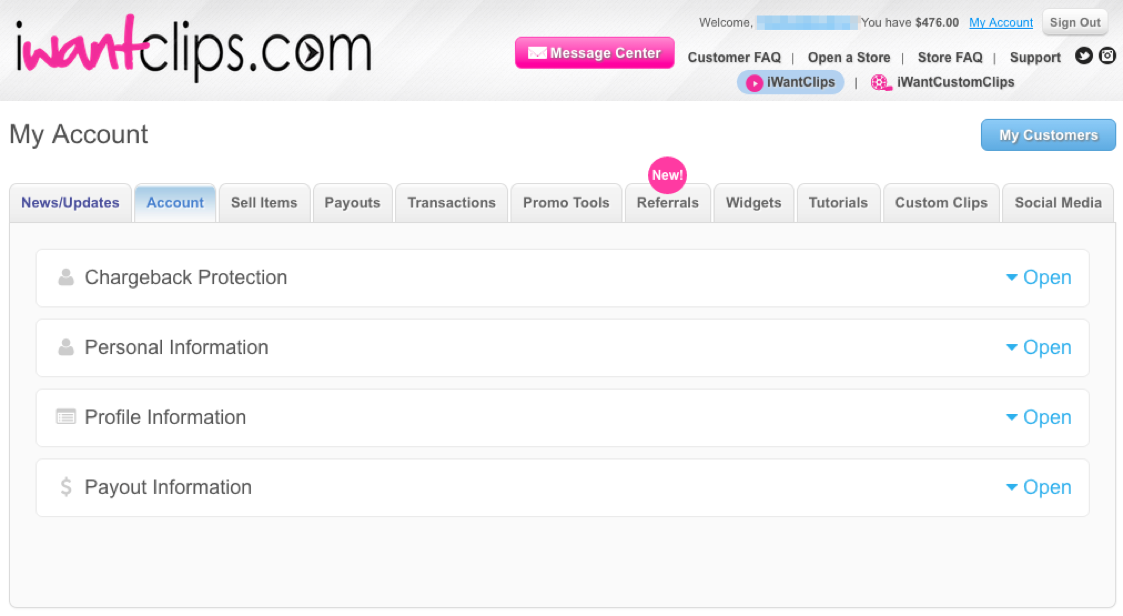Click the card icon beside Profile Information
The width and height of the screenshot is (1123, 616).
[66, 417]
